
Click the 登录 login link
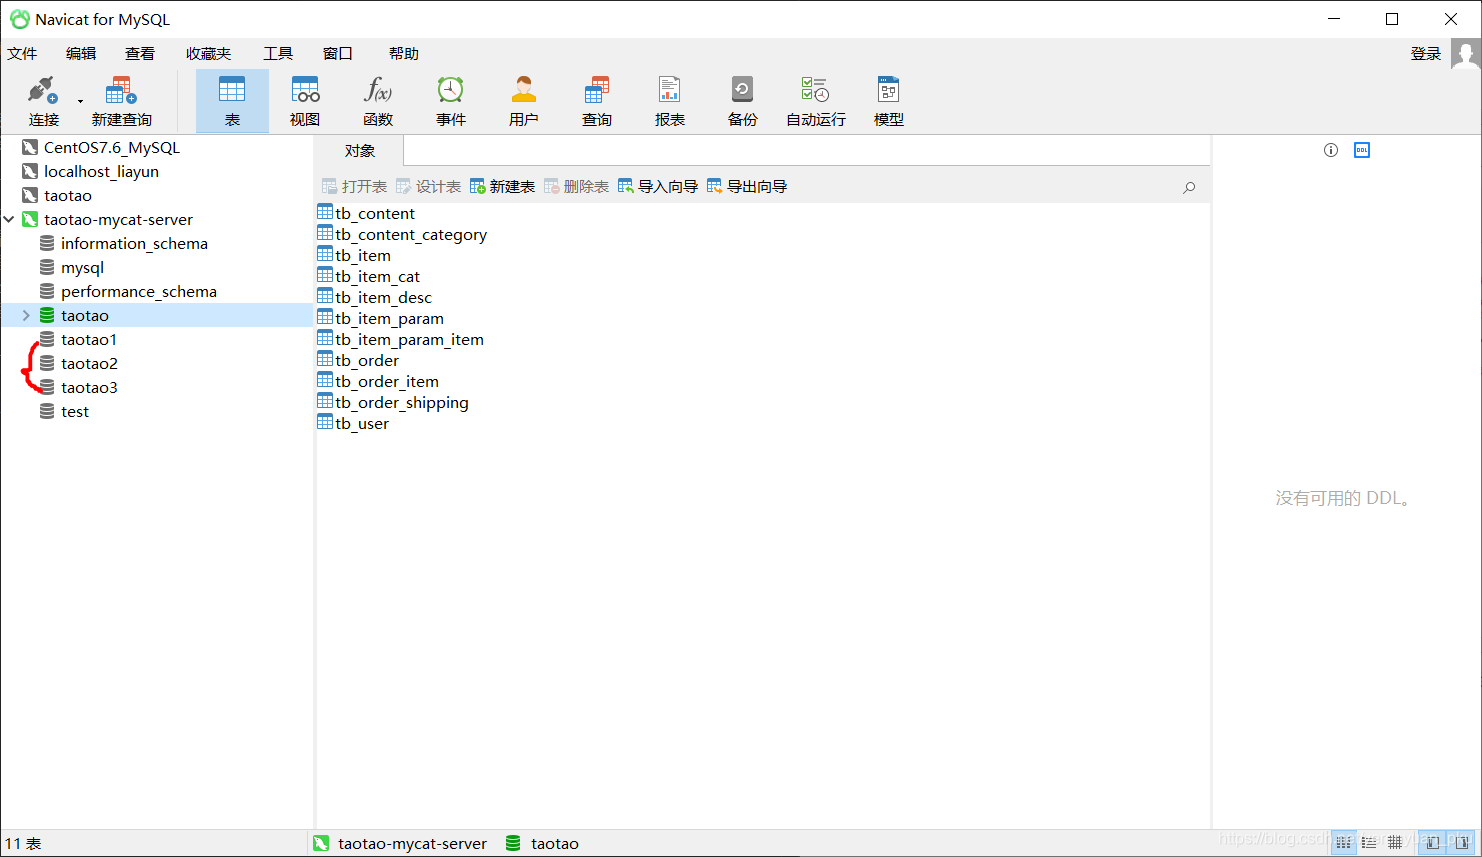coord(1426,54)
